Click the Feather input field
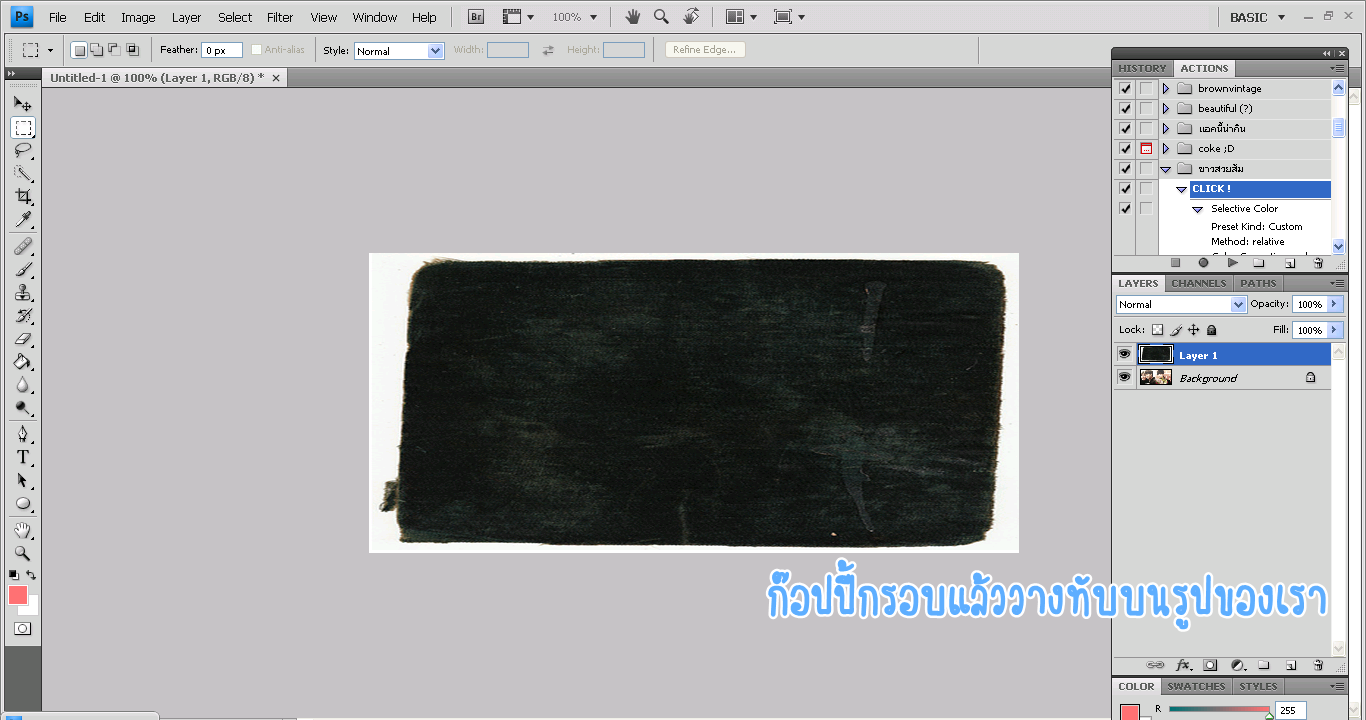1366x720 pixels. pyautogui.click(x=222, y=50)
